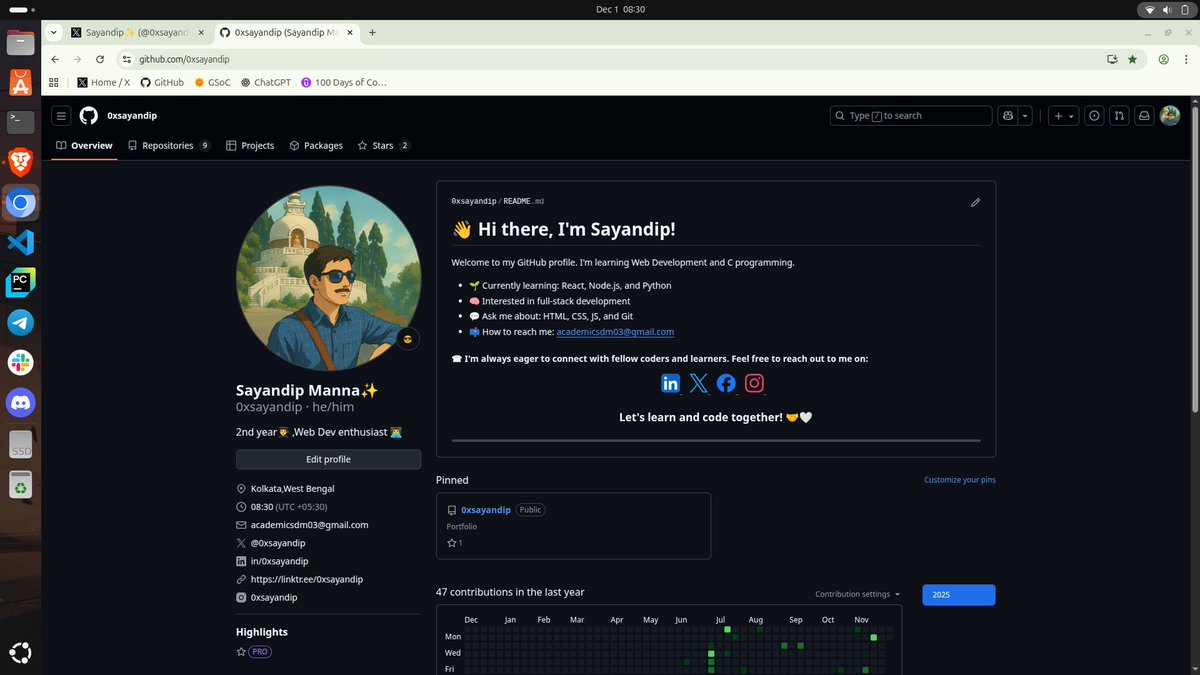The width and height of the screenshot is (1200, 675).
Task: Open the Pull Requests icon in header
Action: point(1118,115)
